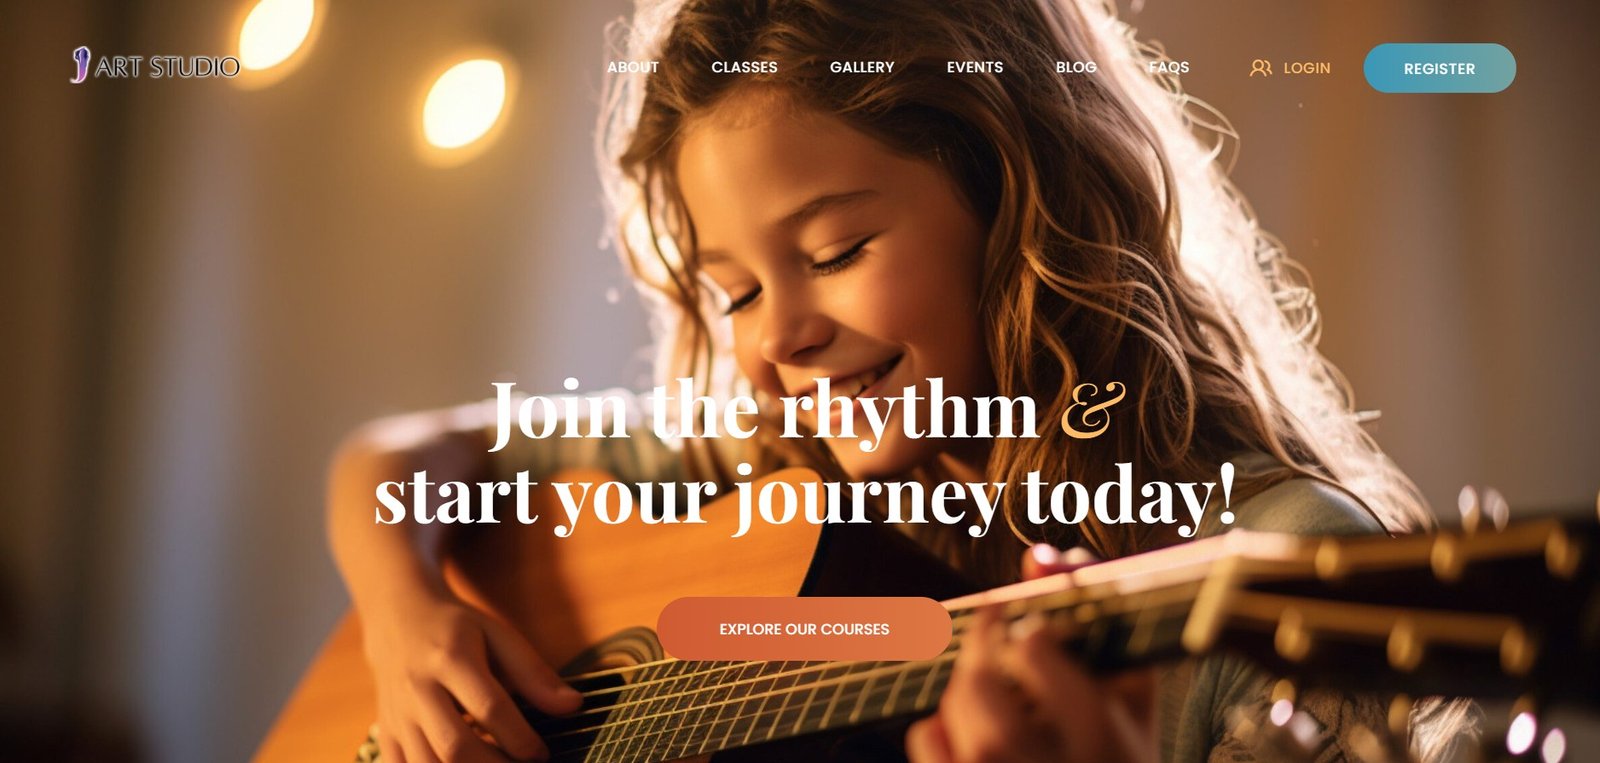This screenshot has width=1600, height=763.
Task: Click the purple Art Studio logo emblem
Action: 80,65
